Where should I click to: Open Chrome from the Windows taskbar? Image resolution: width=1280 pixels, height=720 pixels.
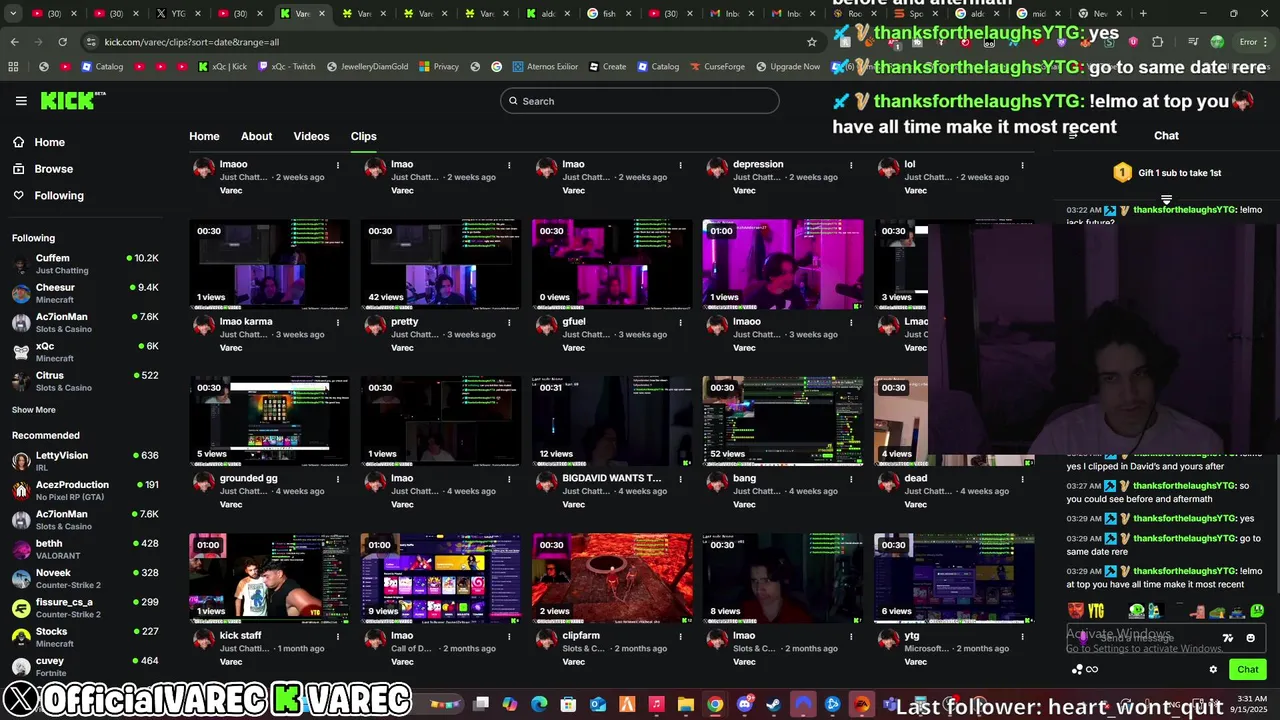(715, 705)
